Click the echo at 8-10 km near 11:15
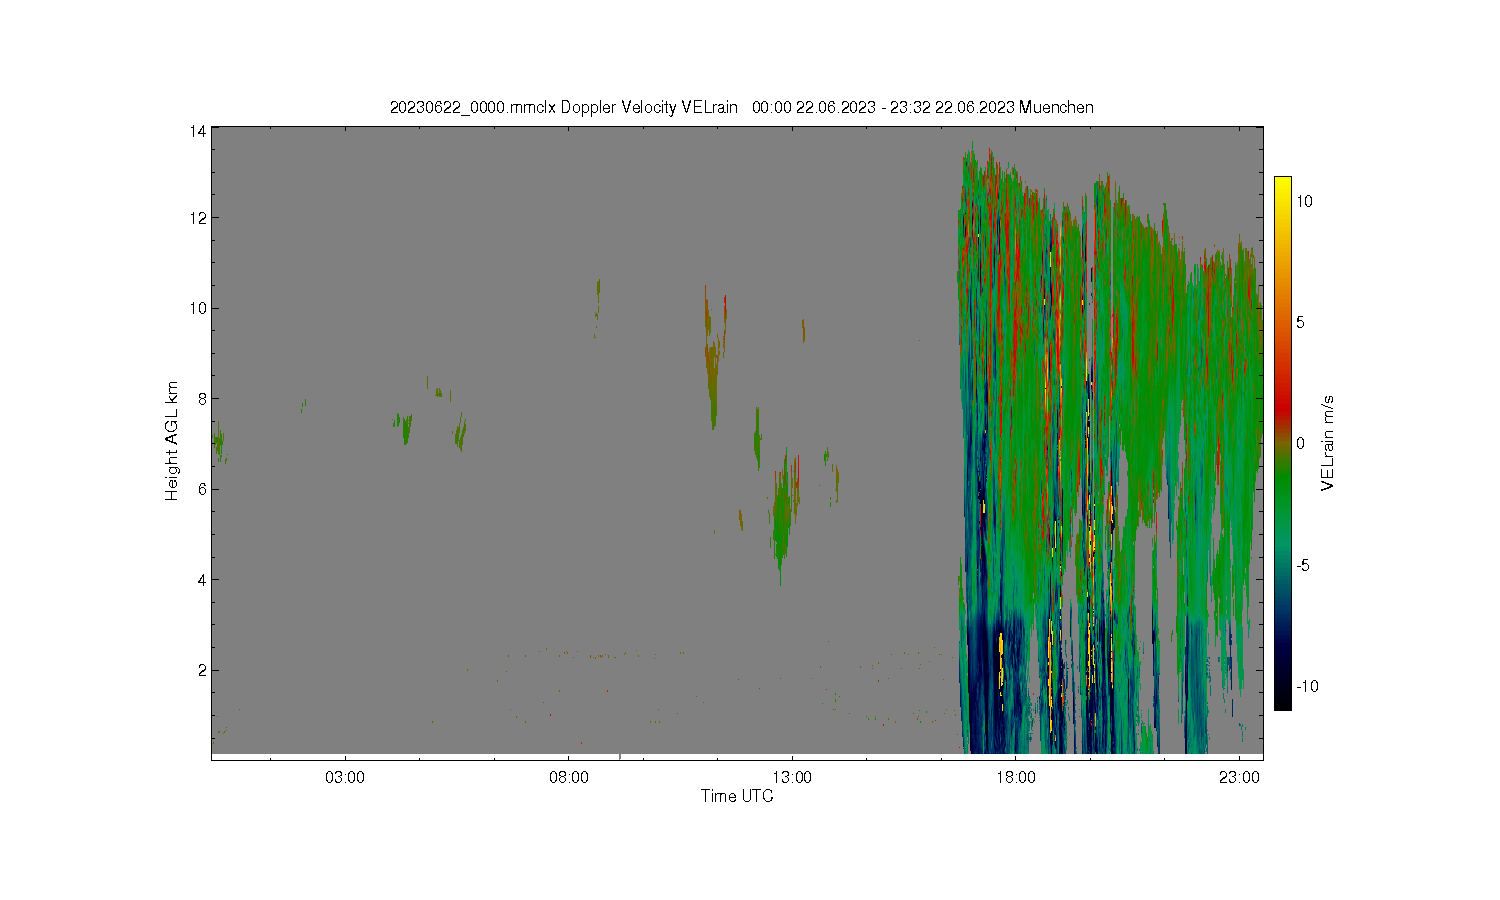The image size is (1500, 900). [713, 360]
